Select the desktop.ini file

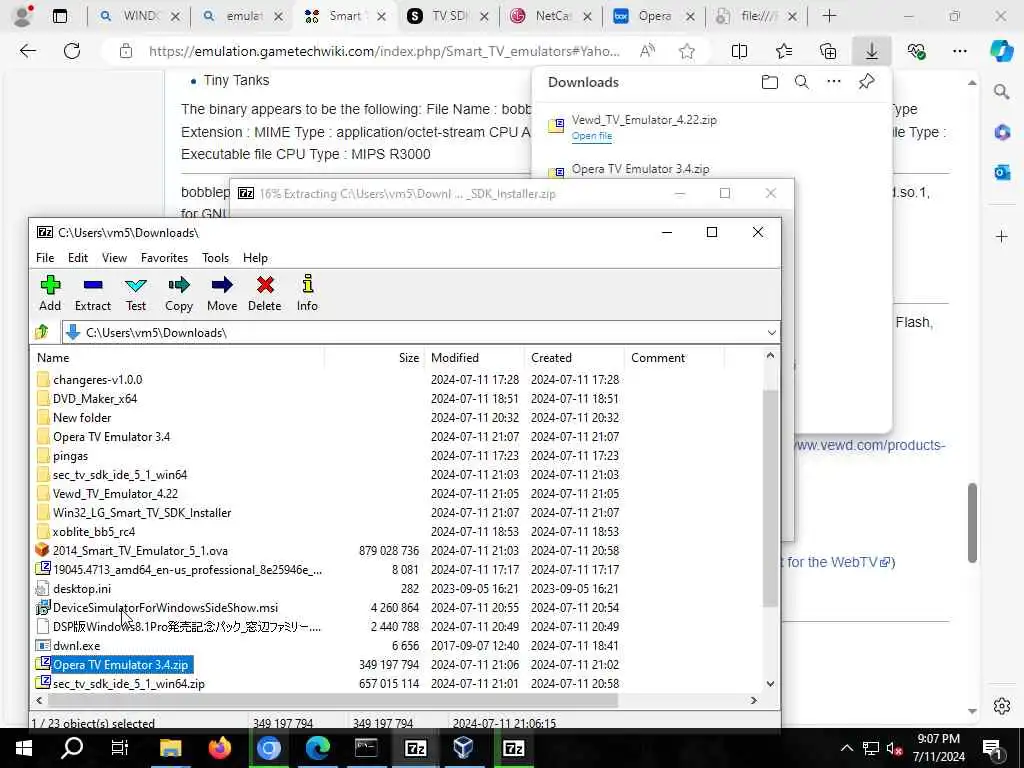click(82, 588)
